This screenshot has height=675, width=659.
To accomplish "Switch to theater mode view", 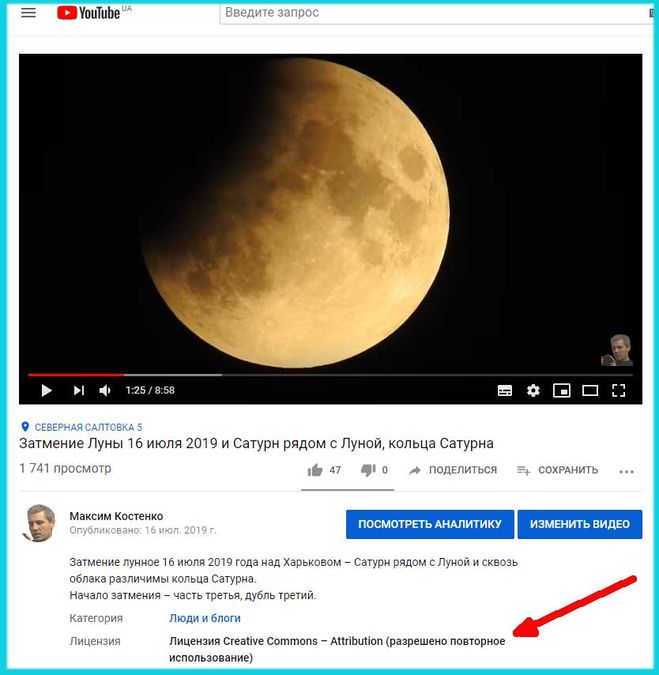I will [590, 390].
